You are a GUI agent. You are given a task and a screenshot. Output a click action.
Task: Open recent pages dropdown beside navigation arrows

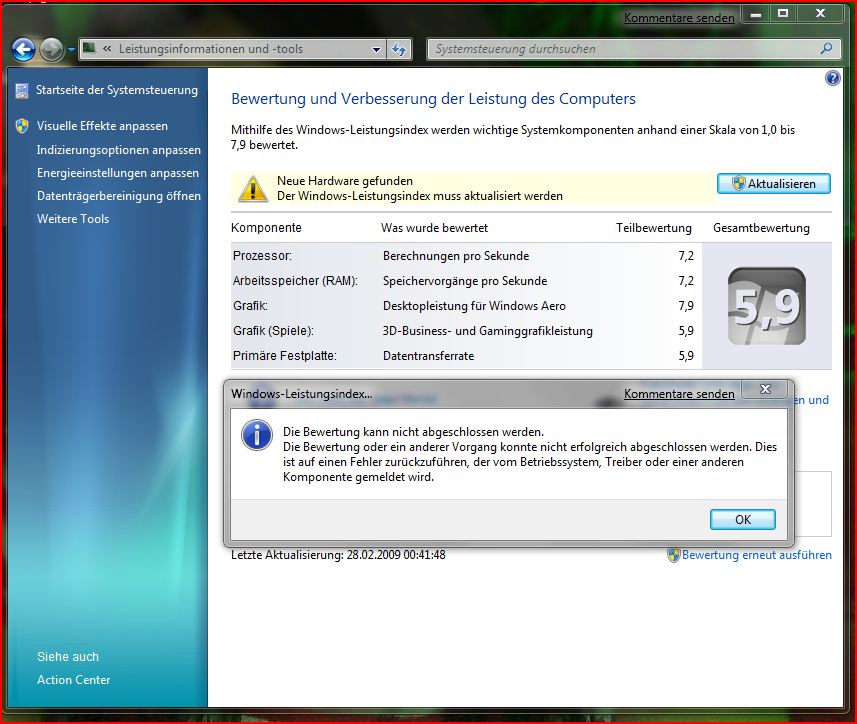pos(71,50)
